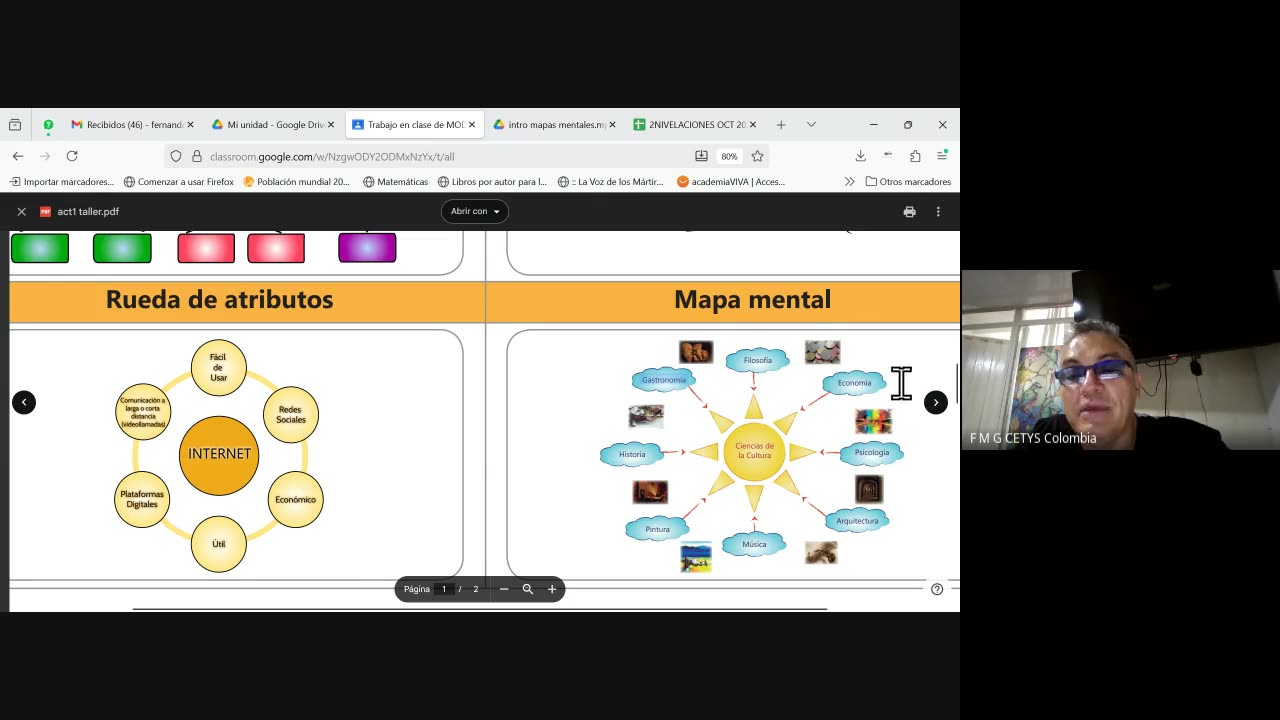The width and height of the screenshot is (1280, 720).
Task: Zoom out with the minus button
Action: coord(504,589)
